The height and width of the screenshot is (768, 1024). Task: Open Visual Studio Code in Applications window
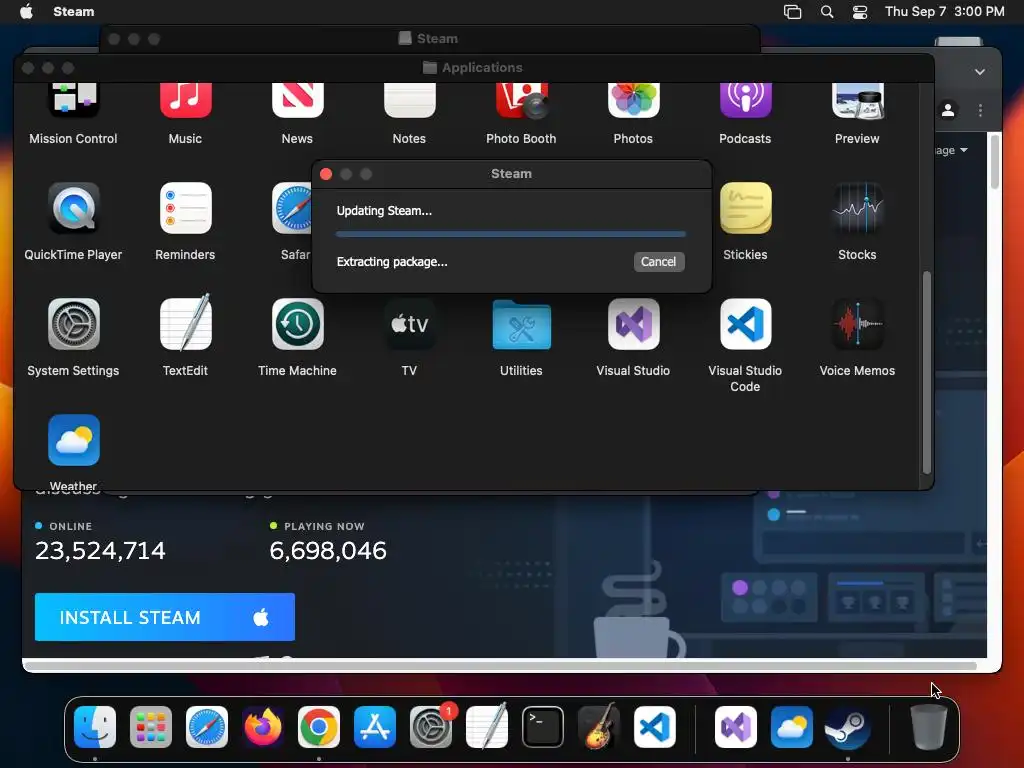tap(745, 324)
